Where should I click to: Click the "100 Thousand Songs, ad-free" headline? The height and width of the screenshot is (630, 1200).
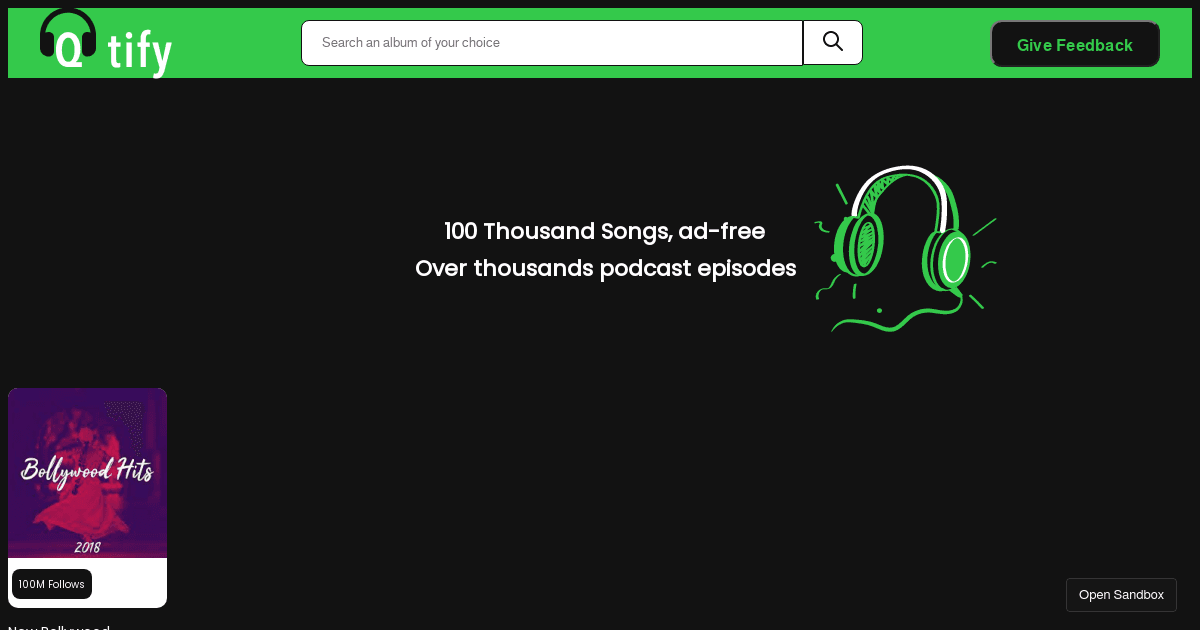click(605, 231)
